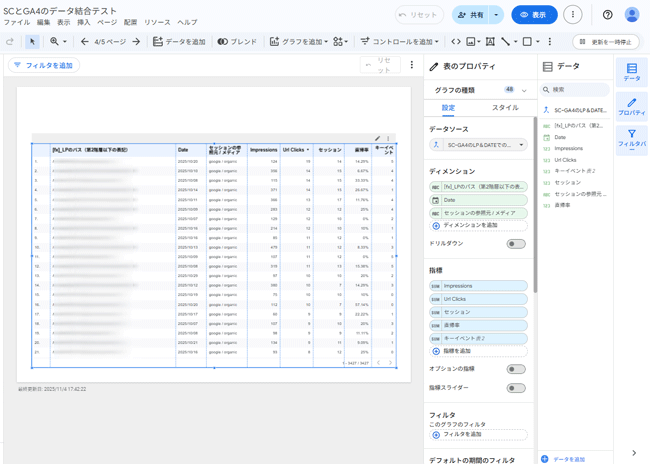Viewport: 650px width, 464px height.
Task: Open the embed URL code icon
Action: [456, 42]
